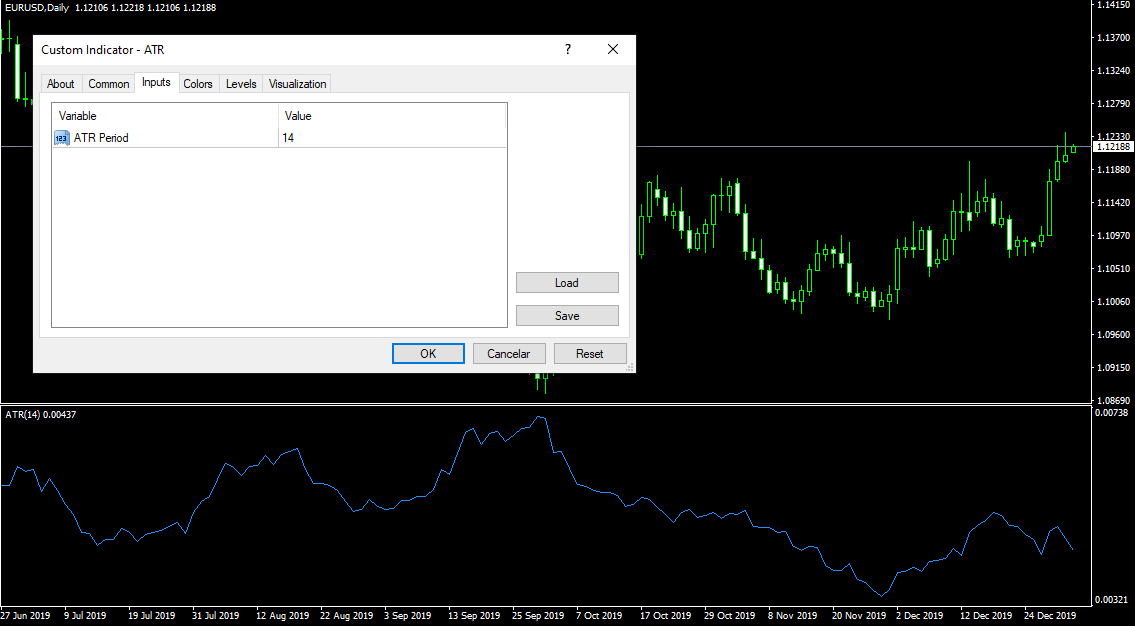Viewport: 1135px width, 626px height.
Task: Click the 25 Sep 2019 date label
Action: (x=536, y=616)
